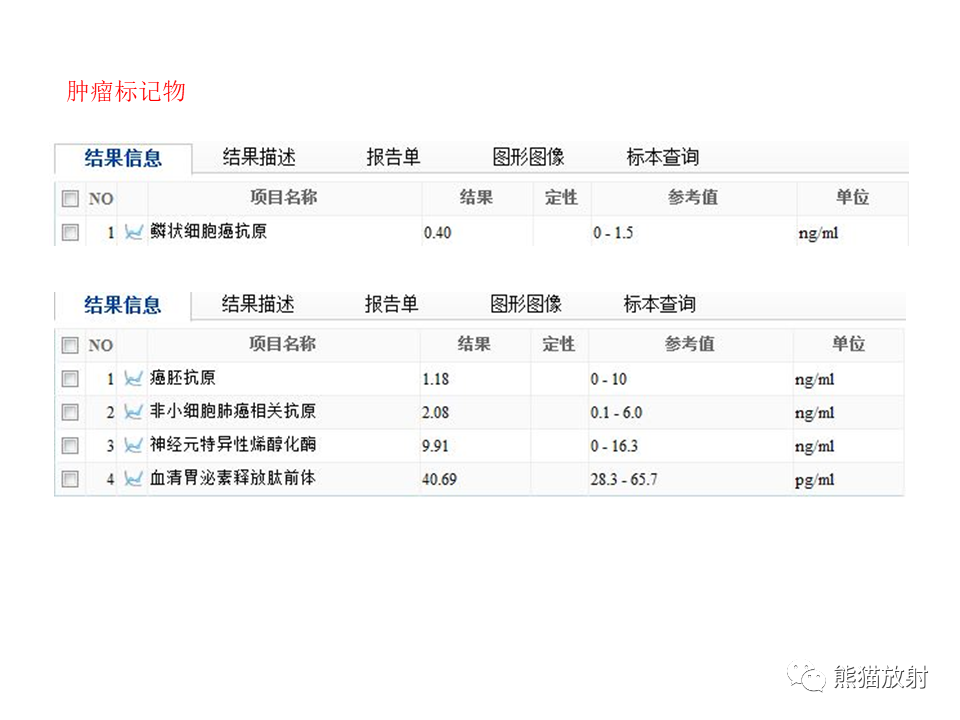Image resolution: width=960 pixels, height=720 pixels.
Task: Click result value 9.91
Action: [x=435, y=446]
